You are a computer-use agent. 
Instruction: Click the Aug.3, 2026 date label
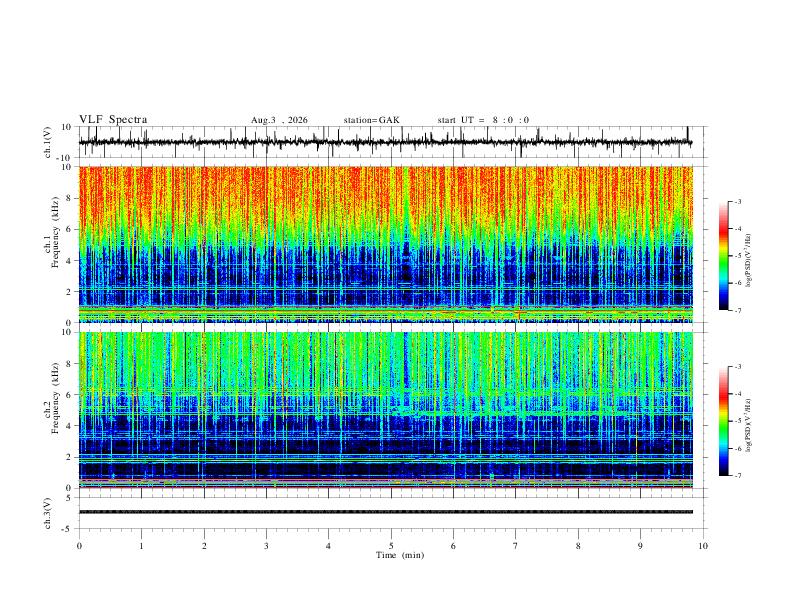(279, 120)
